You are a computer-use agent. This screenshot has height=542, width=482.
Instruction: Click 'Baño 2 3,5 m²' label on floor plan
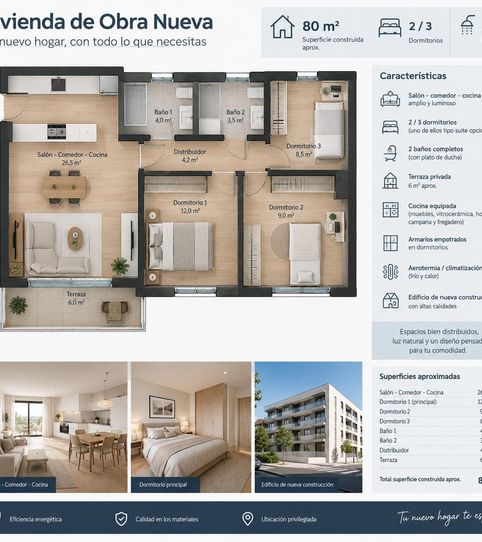coord(235,116)
